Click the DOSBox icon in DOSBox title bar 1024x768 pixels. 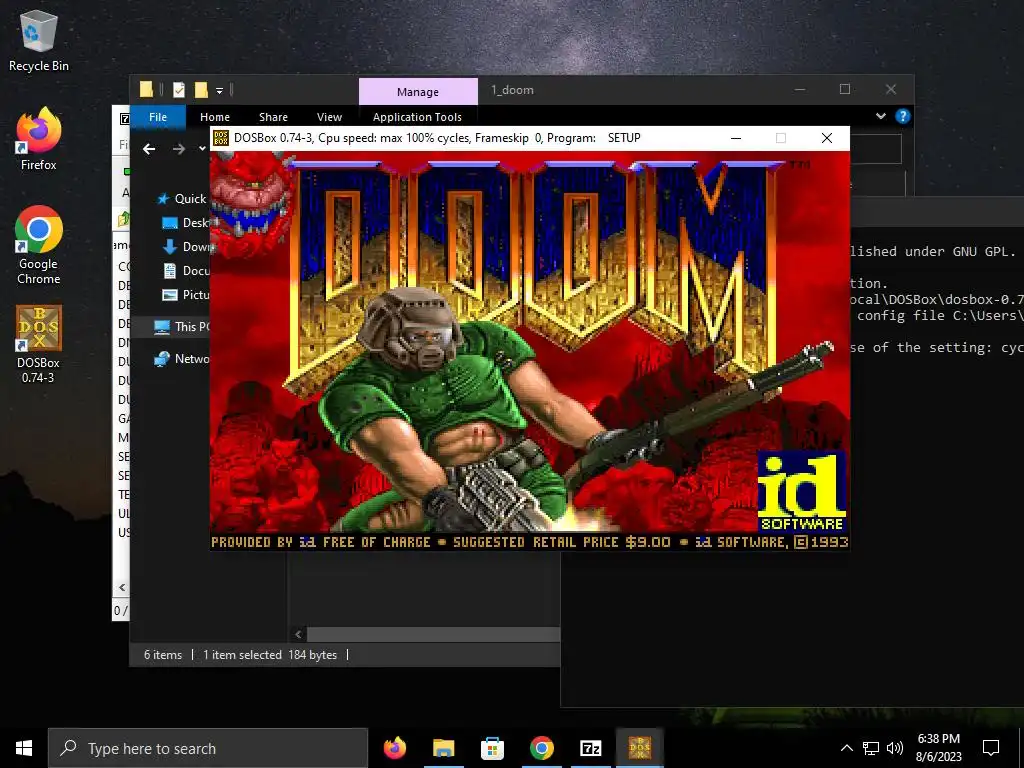click(x=221, y=138)
